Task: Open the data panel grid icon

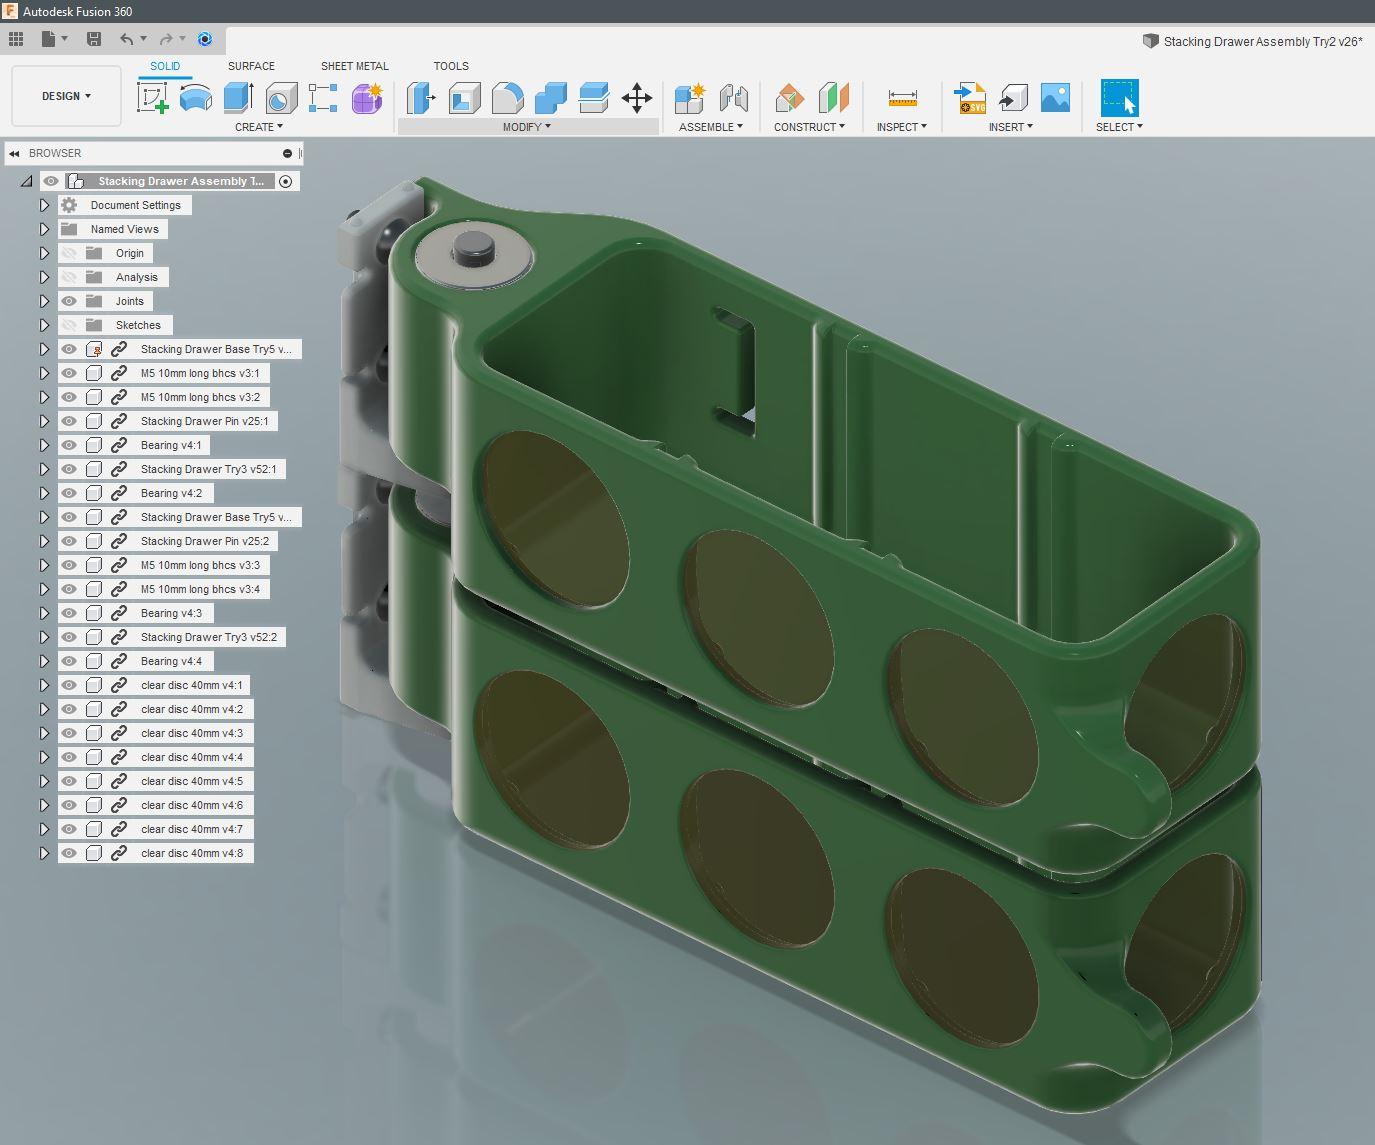Action: 16,39
